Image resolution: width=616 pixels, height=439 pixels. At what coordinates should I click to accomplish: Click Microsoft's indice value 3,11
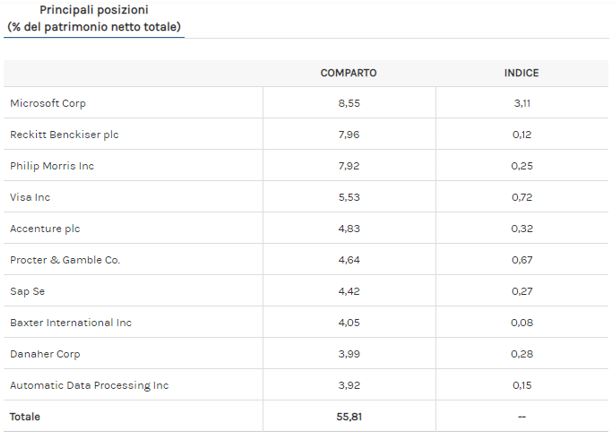tap(521, 103)
